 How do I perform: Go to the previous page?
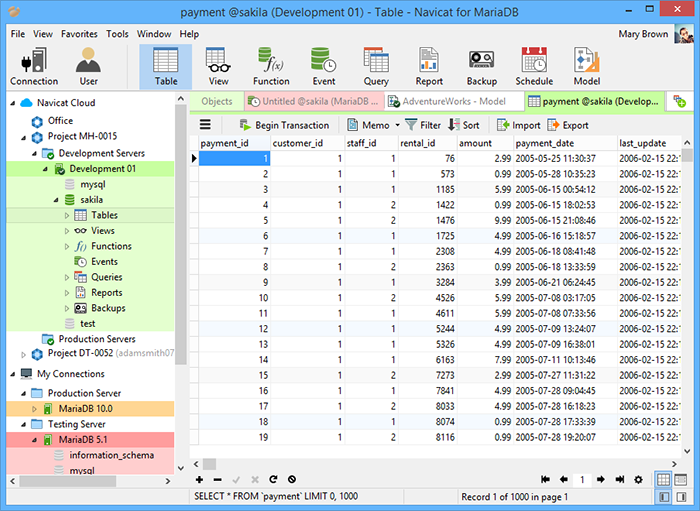click(564, 479)
